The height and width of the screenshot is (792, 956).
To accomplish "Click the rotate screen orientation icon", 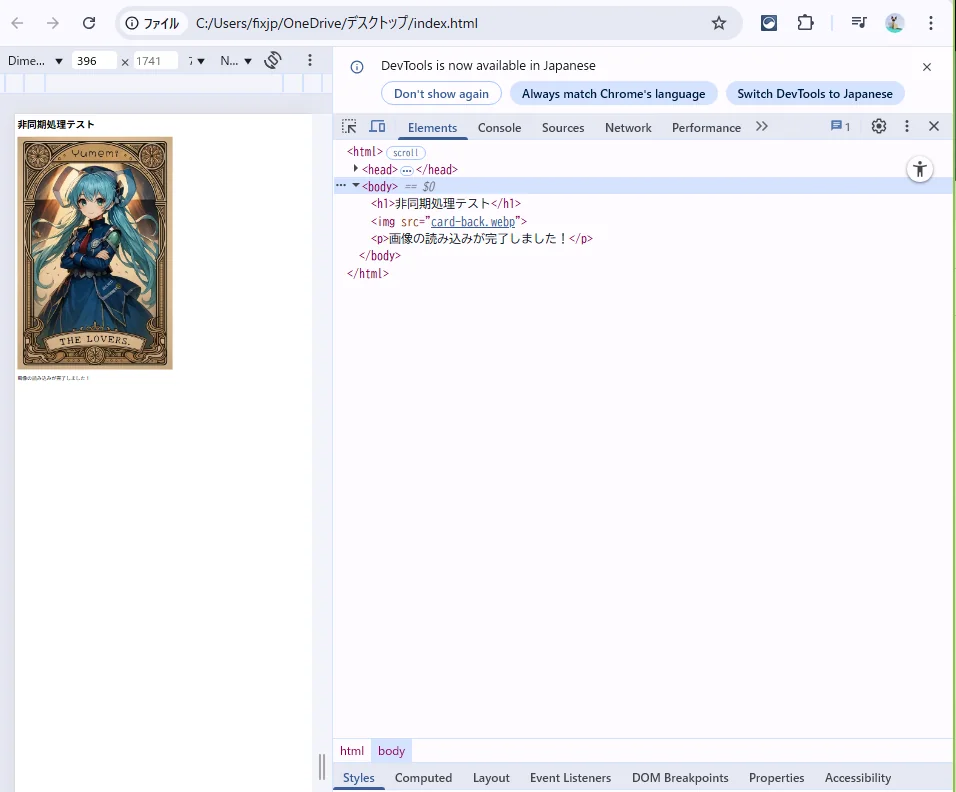I will coord(272,61).
